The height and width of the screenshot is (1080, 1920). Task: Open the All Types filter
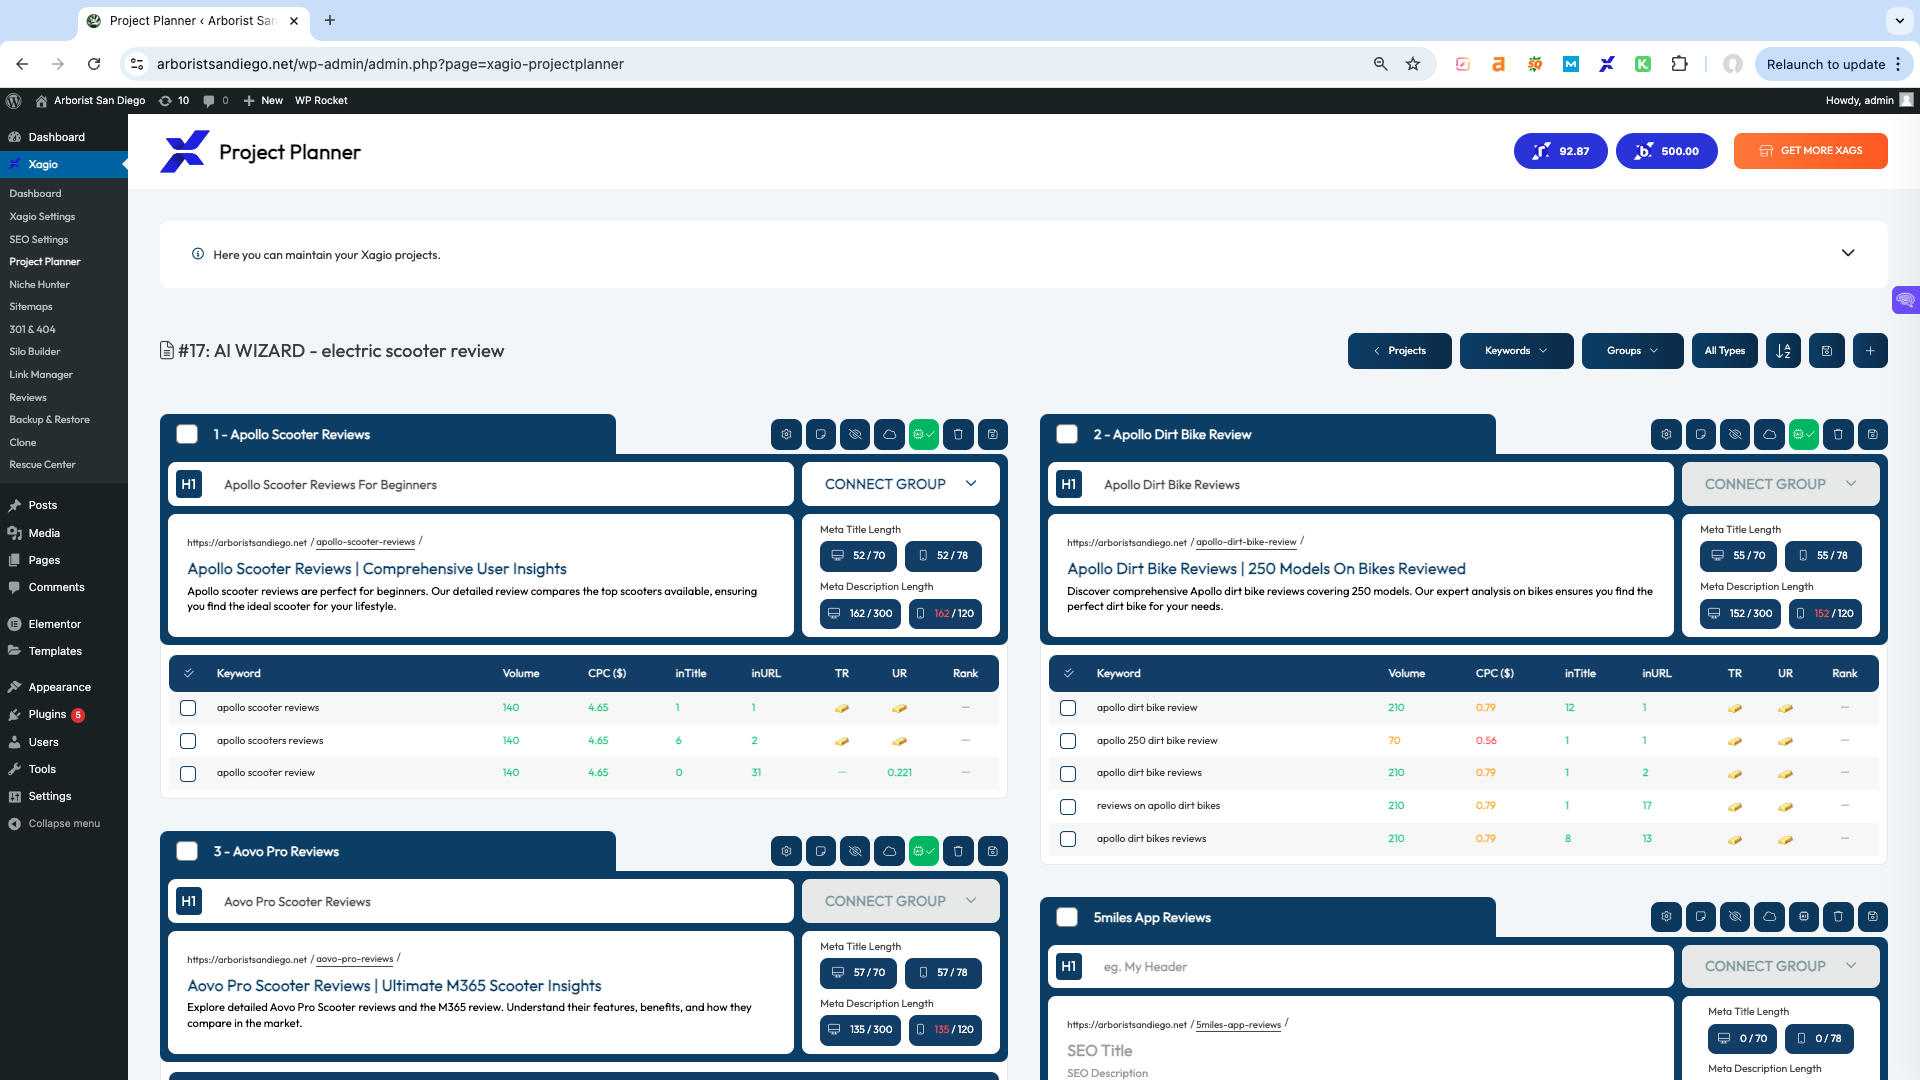click(x=1725, y=351)
